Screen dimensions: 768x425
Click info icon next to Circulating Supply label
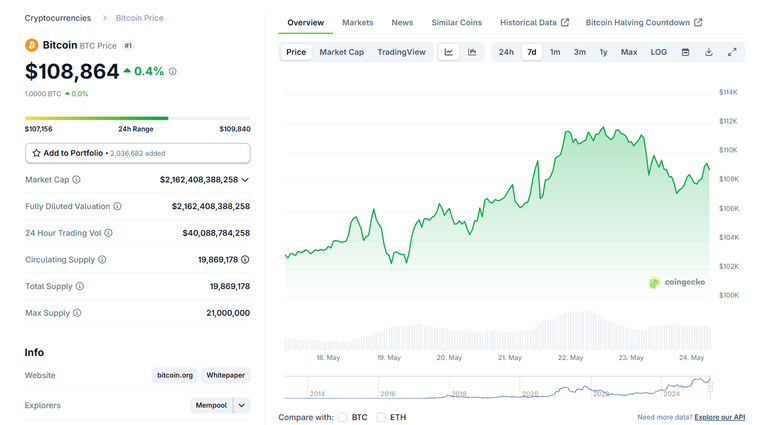coord(102,260)
